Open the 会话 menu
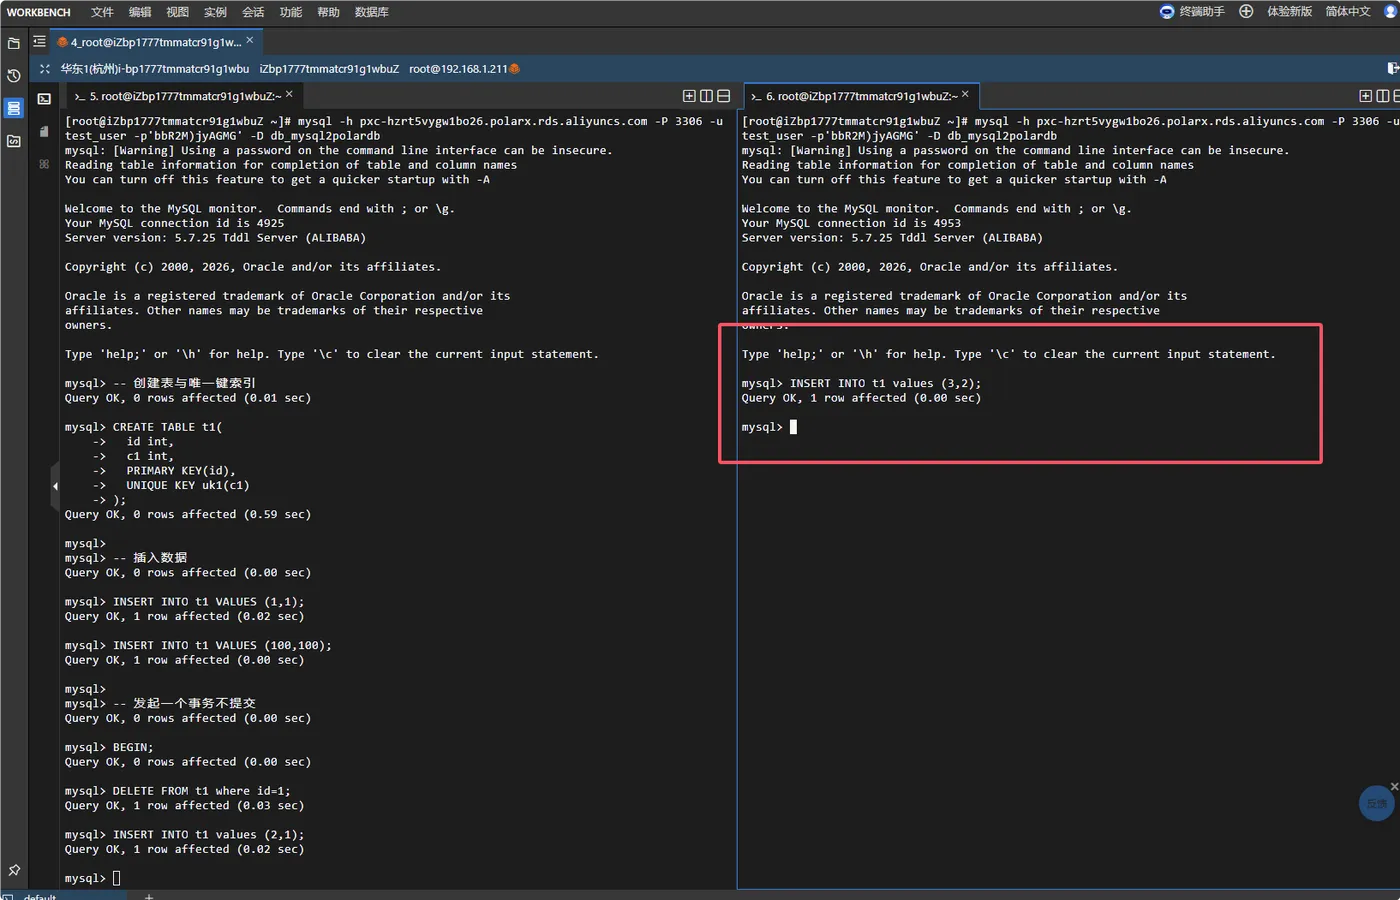The image size is (1400, 900). click(x=253, y=12)
